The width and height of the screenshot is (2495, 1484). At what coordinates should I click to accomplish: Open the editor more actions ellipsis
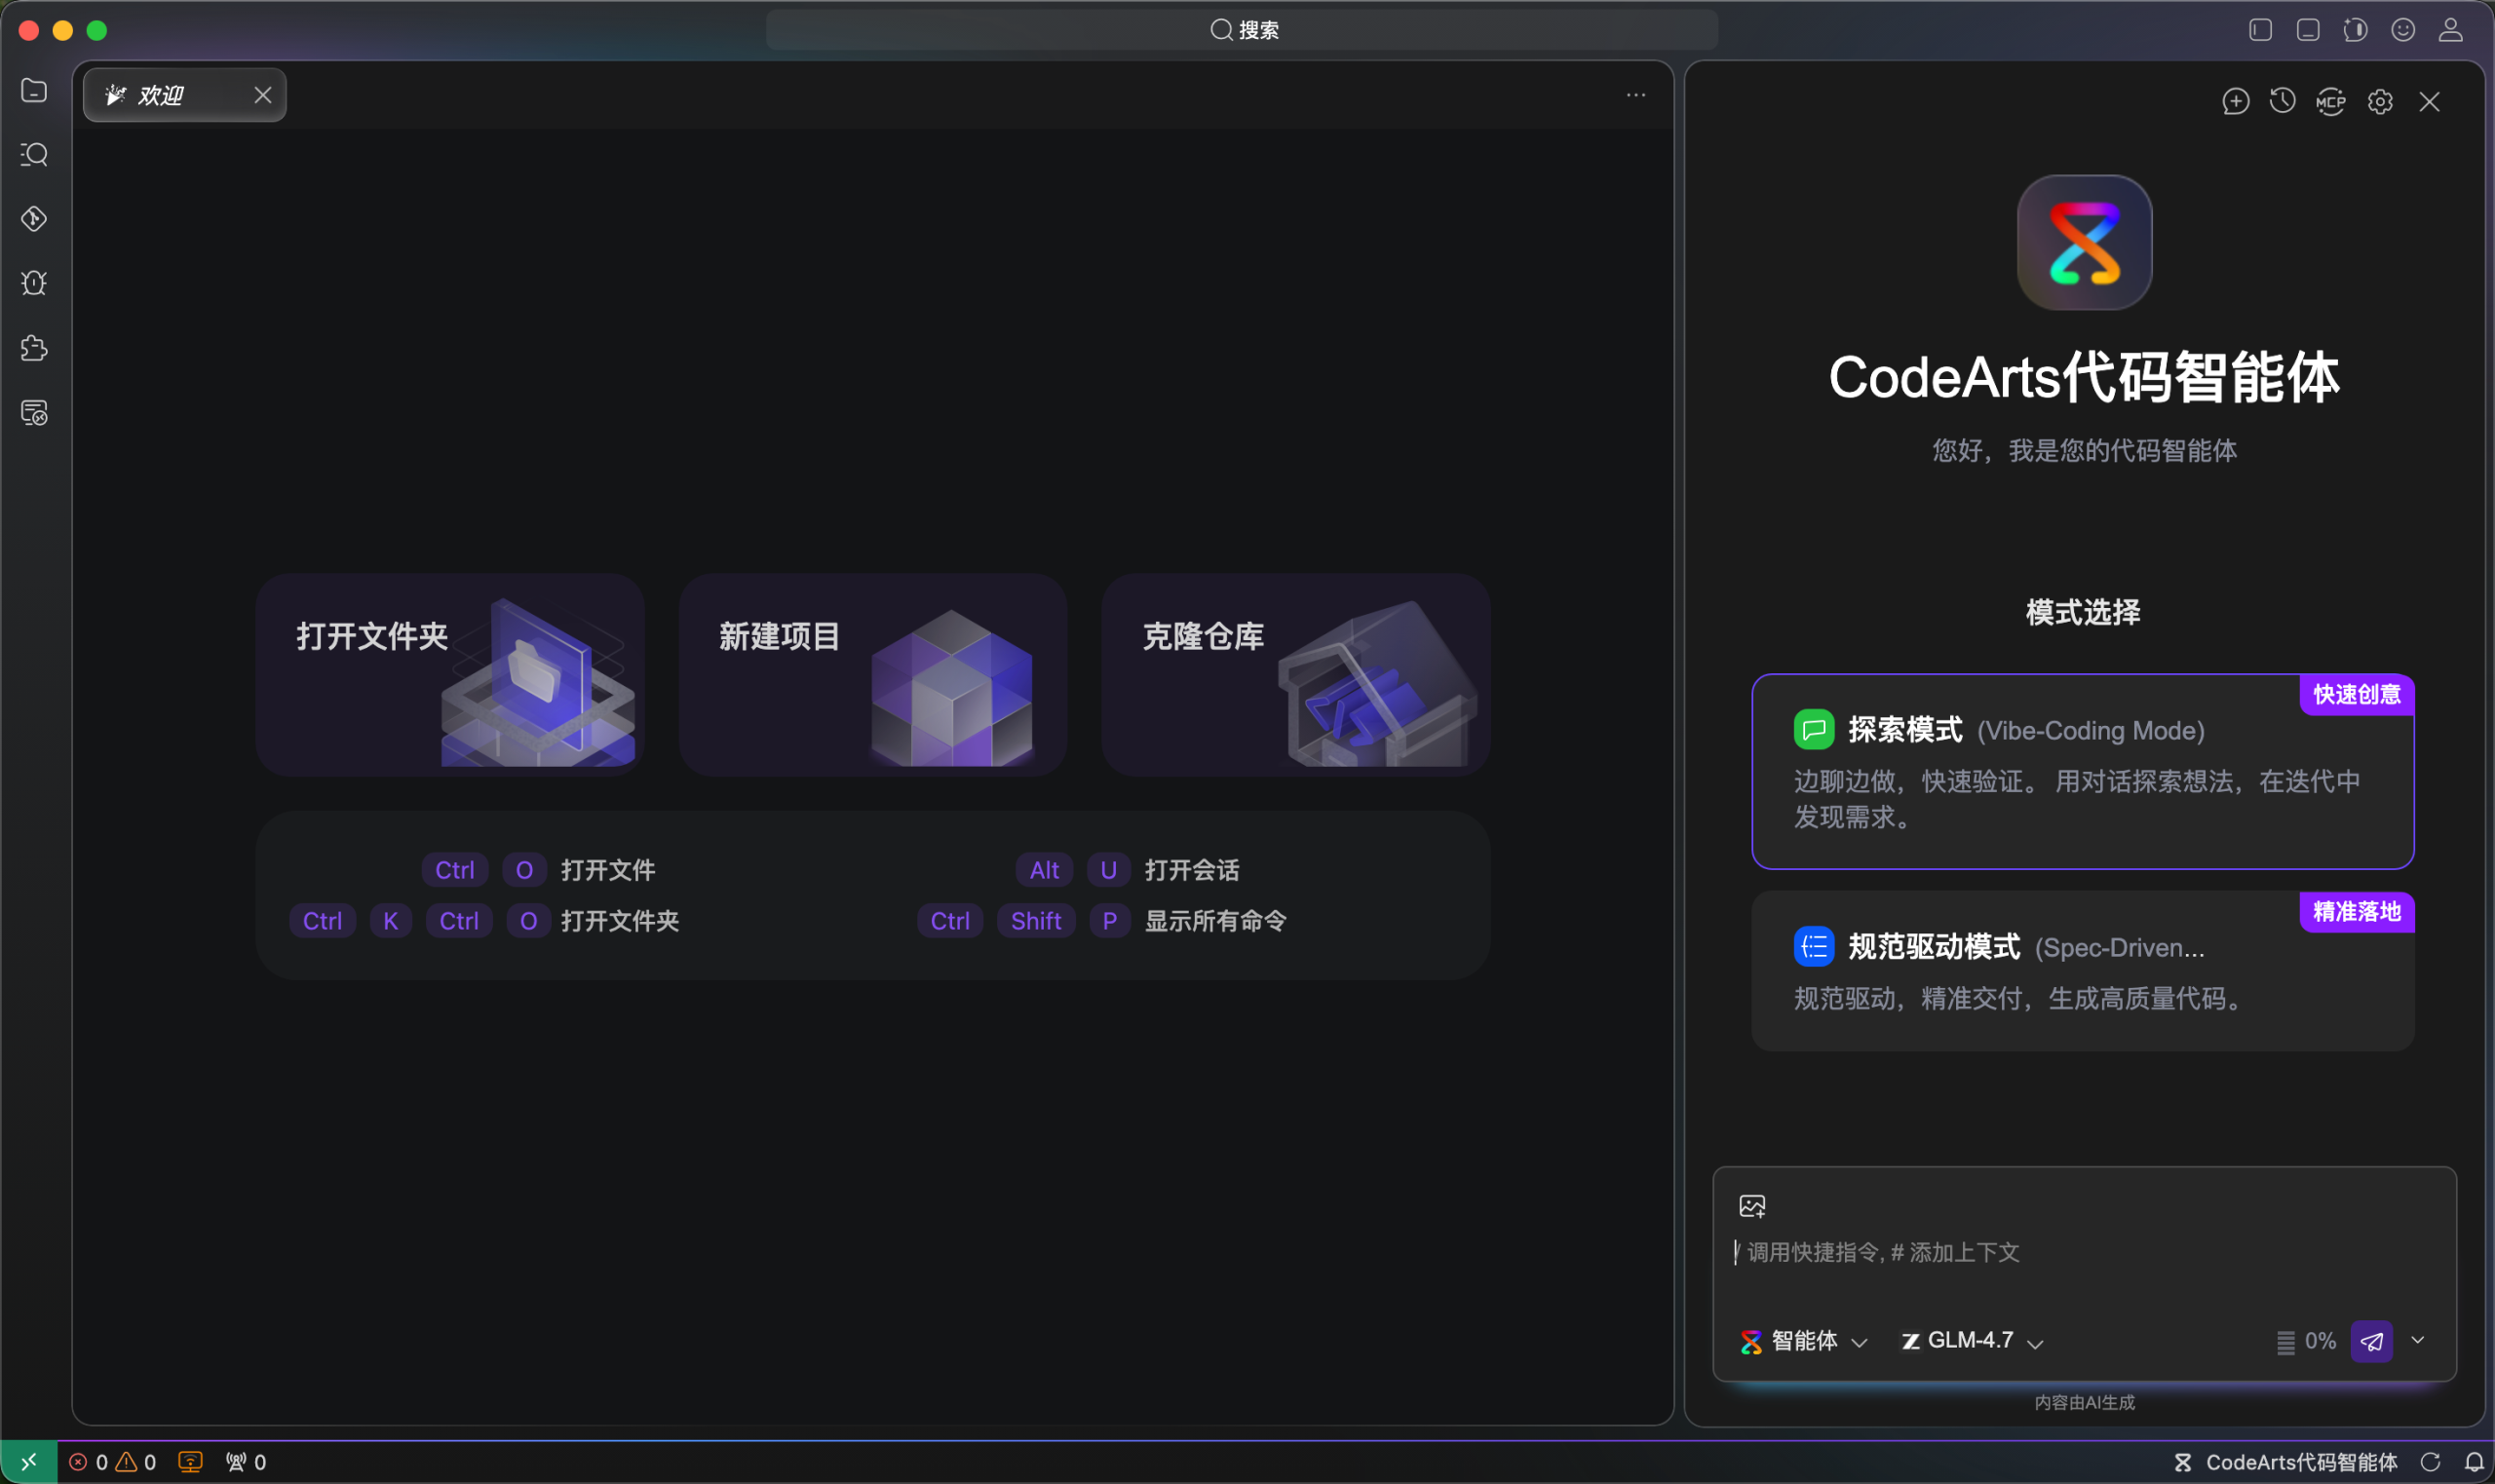point(1636,95)
